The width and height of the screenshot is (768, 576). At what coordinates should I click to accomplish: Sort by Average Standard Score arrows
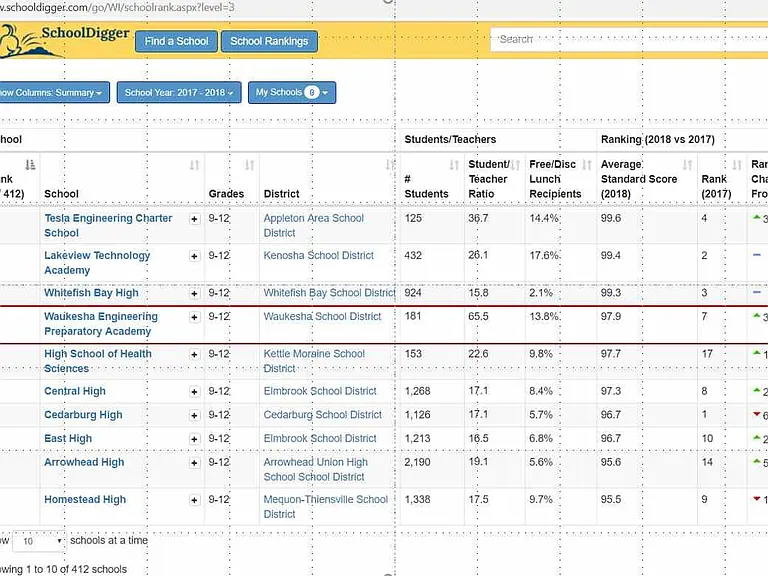coord(688,165)
